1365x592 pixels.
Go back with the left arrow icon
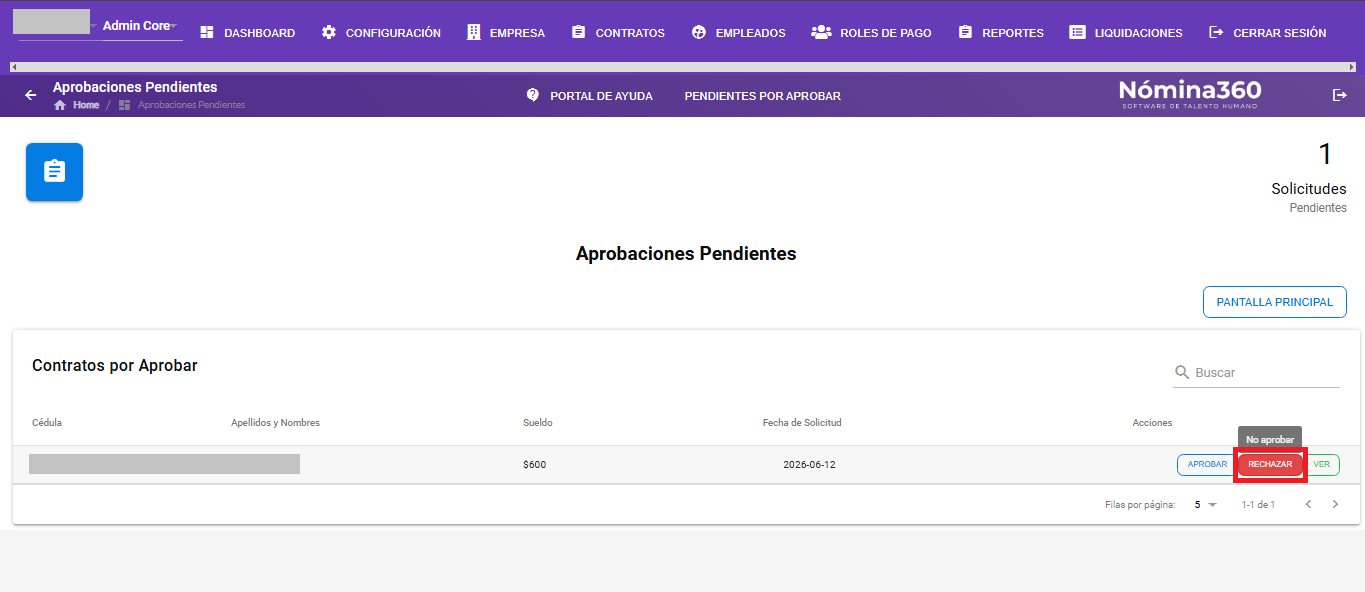30,95
